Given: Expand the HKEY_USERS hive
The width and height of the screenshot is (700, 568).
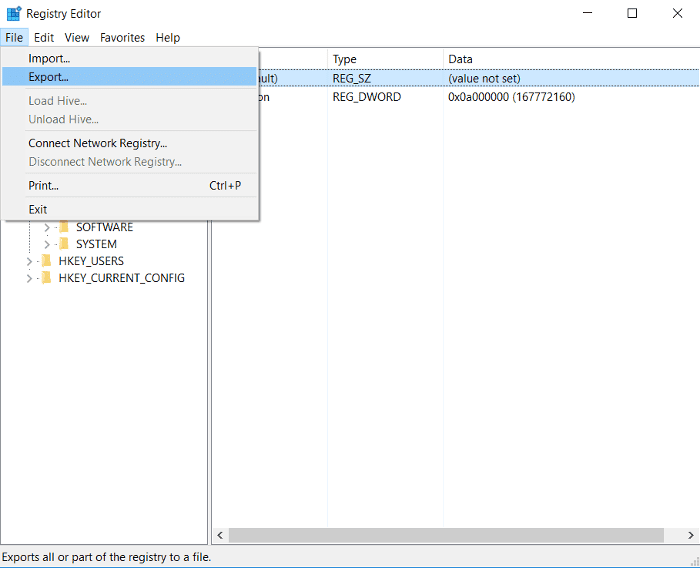Looking at the screenshot, I should pyautogui.click(x=30, y=261).
